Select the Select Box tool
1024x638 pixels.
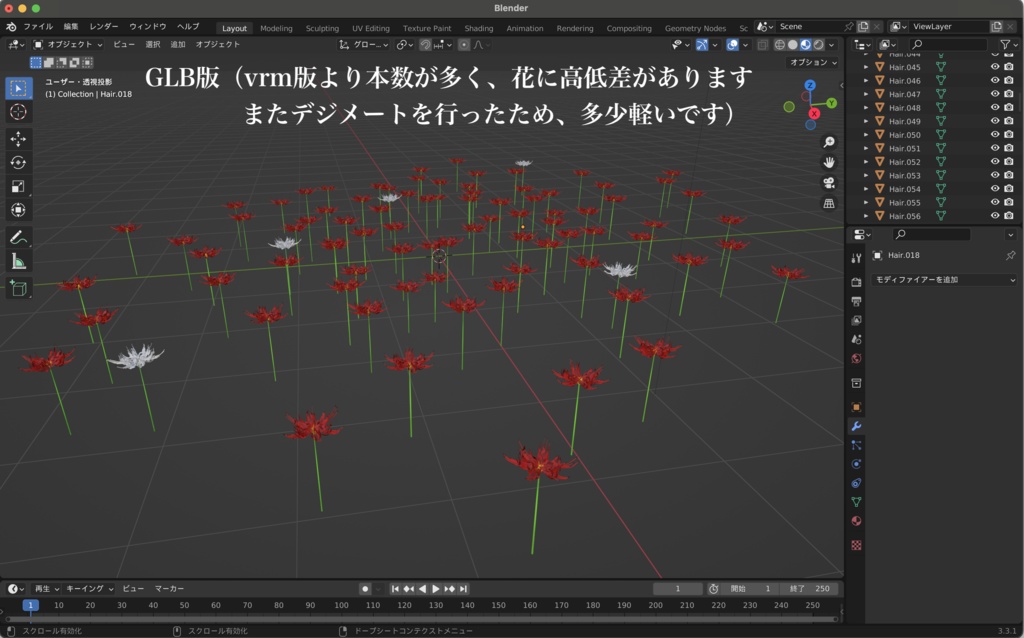point(18,88)
